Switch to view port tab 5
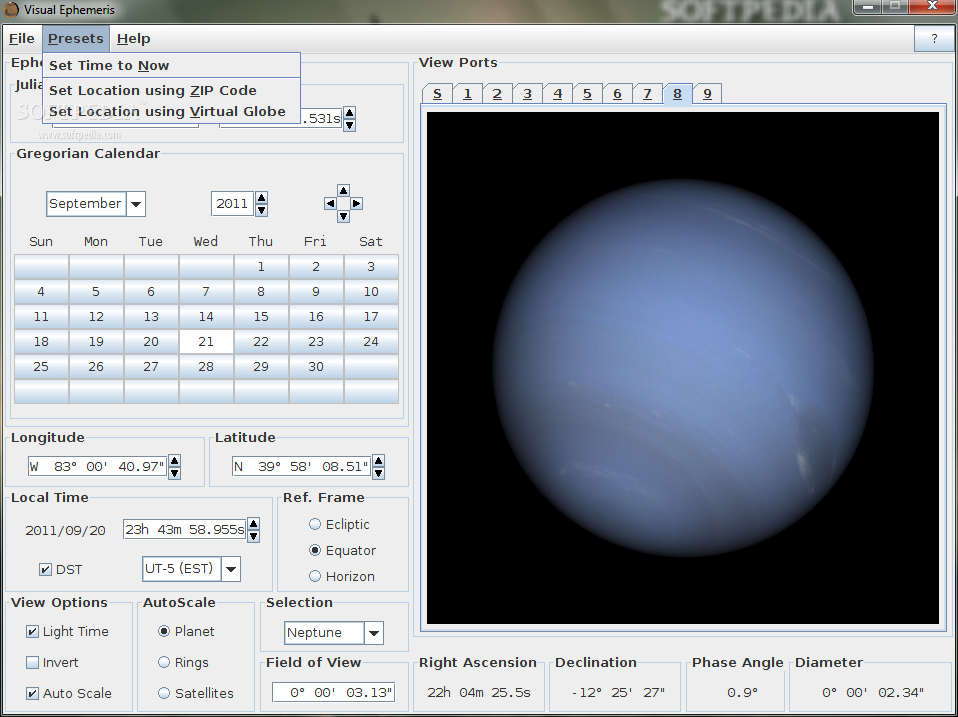 click(x=587, y=94)
